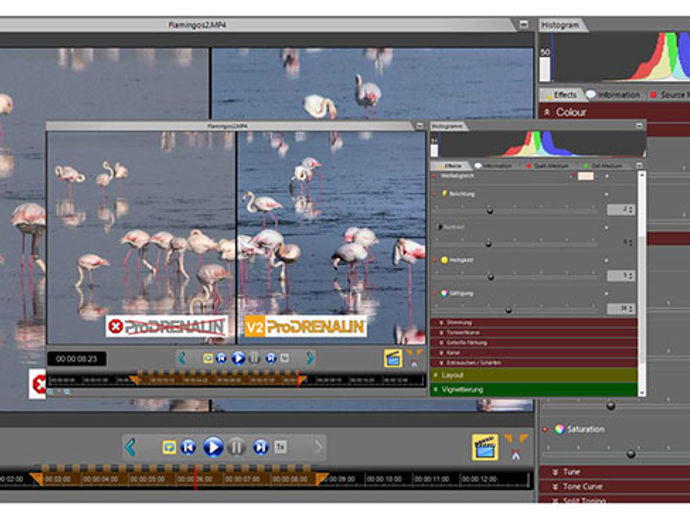Click the Belichtung slider handle
Image resolution: width=690 pixels, height=518 pixels.
(490, 211)
